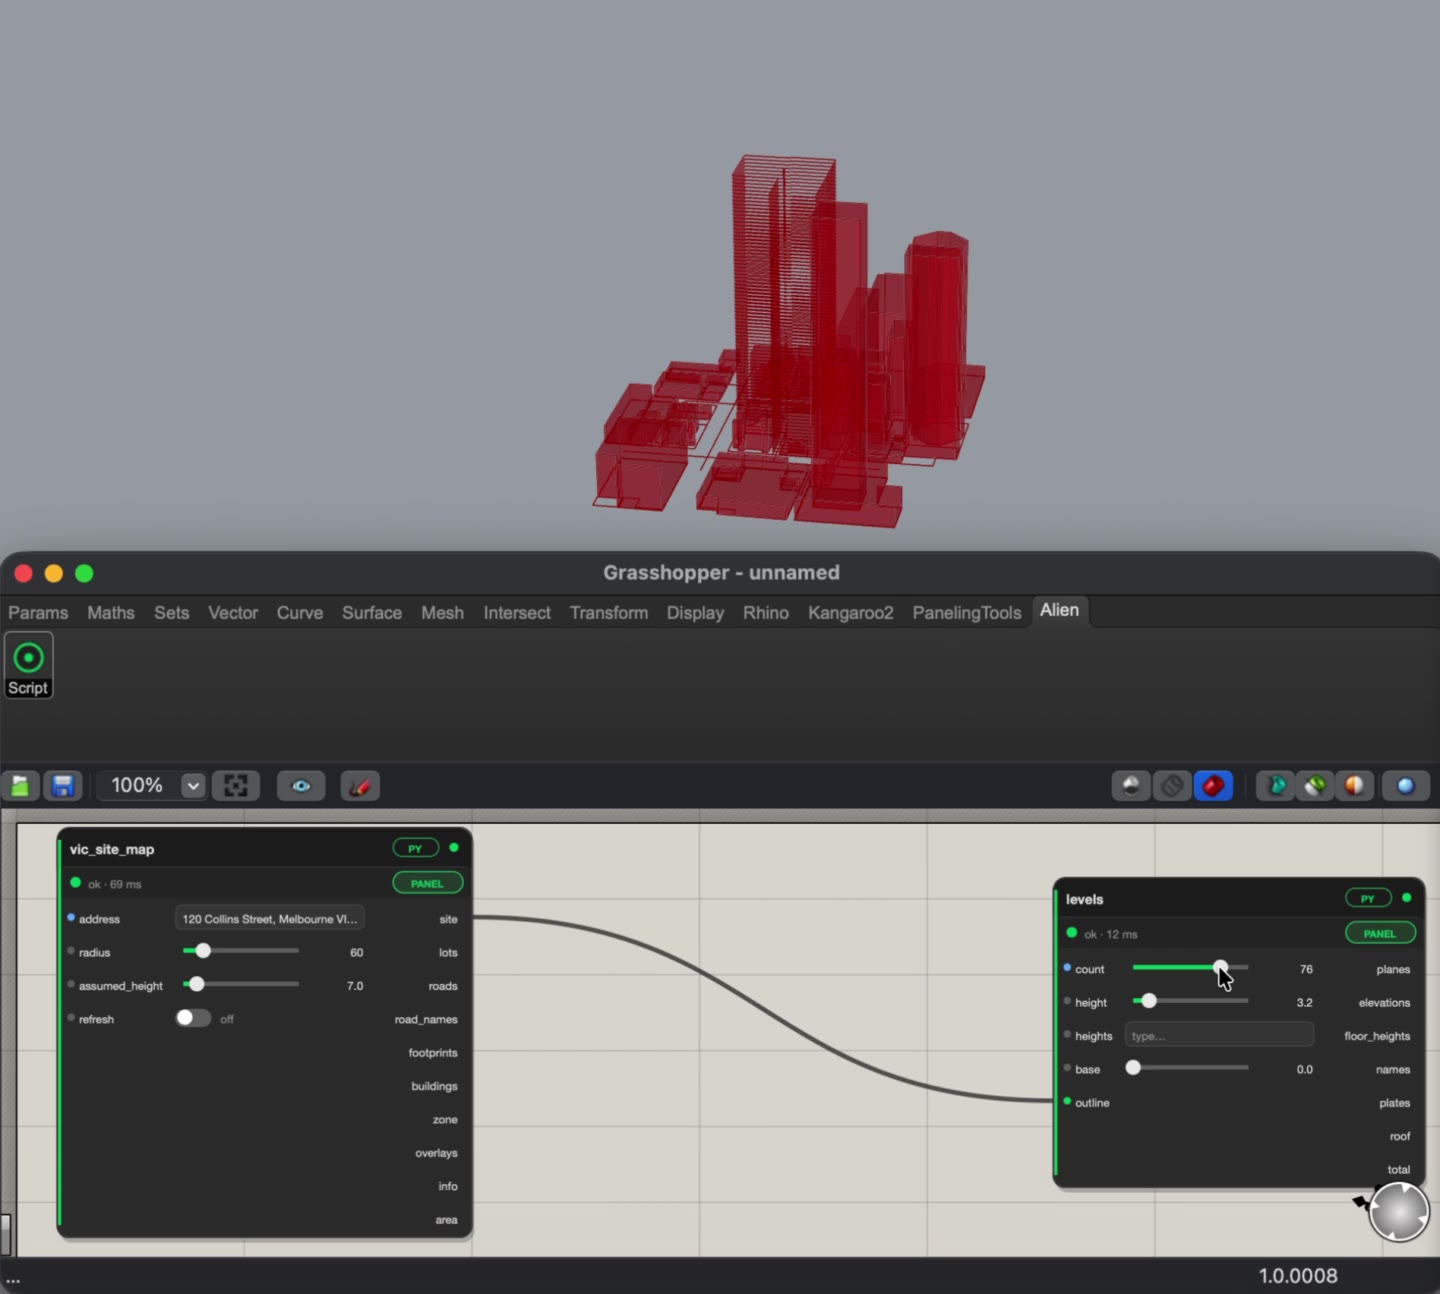Image resolution: width=1440 pixels, height=1294 pixels.
Task: Click the eye named views icon
Action: click(301, 786)
